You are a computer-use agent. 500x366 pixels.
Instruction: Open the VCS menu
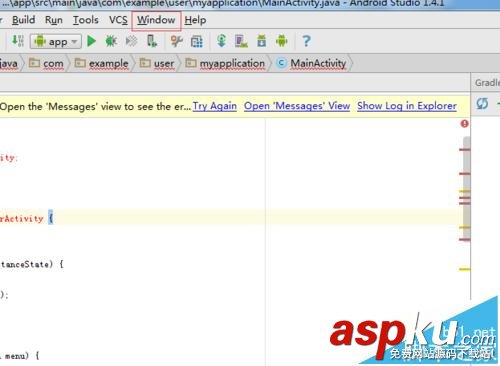(118, 20)
